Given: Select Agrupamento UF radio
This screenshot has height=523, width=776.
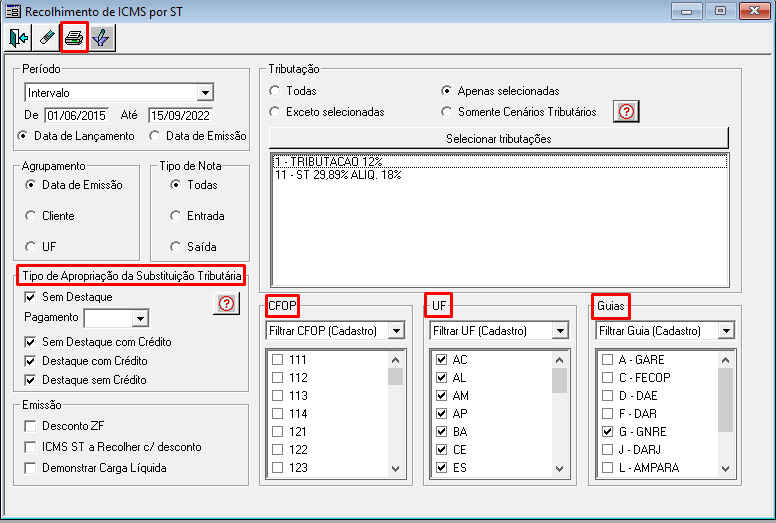Looking at the screenshot, I should tap(31, 246).
